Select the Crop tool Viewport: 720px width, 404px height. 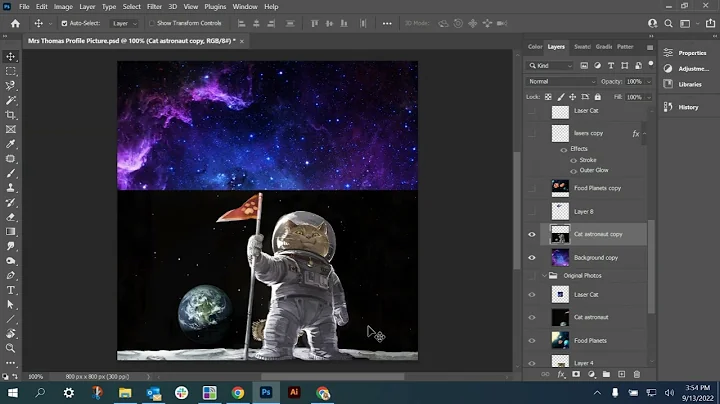click(11, 115)
